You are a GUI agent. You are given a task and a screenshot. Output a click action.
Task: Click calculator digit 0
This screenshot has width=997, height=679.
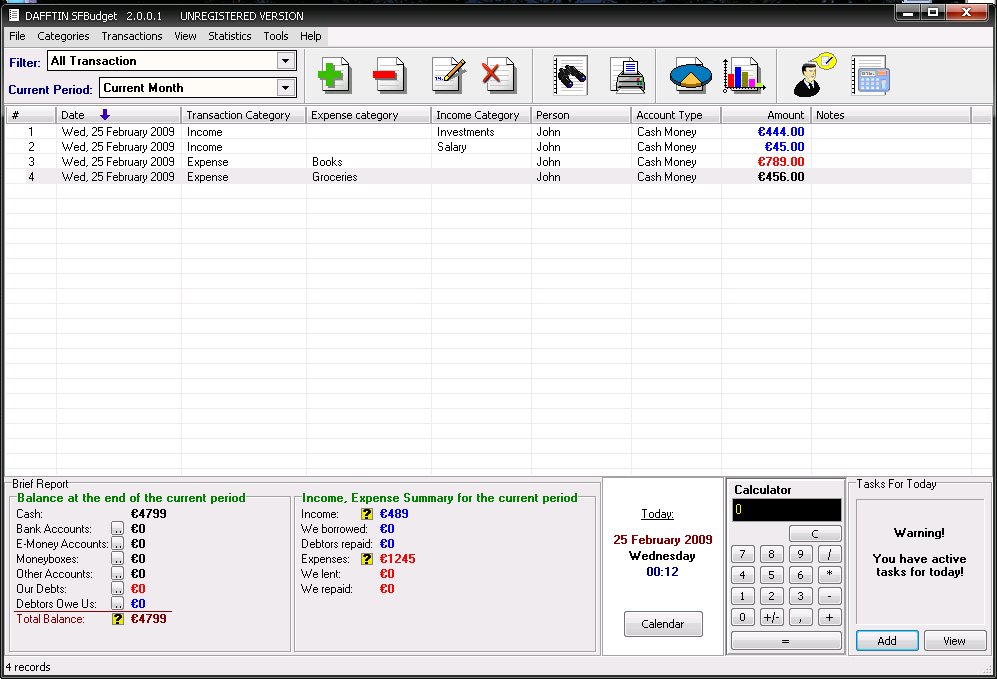(x=742, y=617)
